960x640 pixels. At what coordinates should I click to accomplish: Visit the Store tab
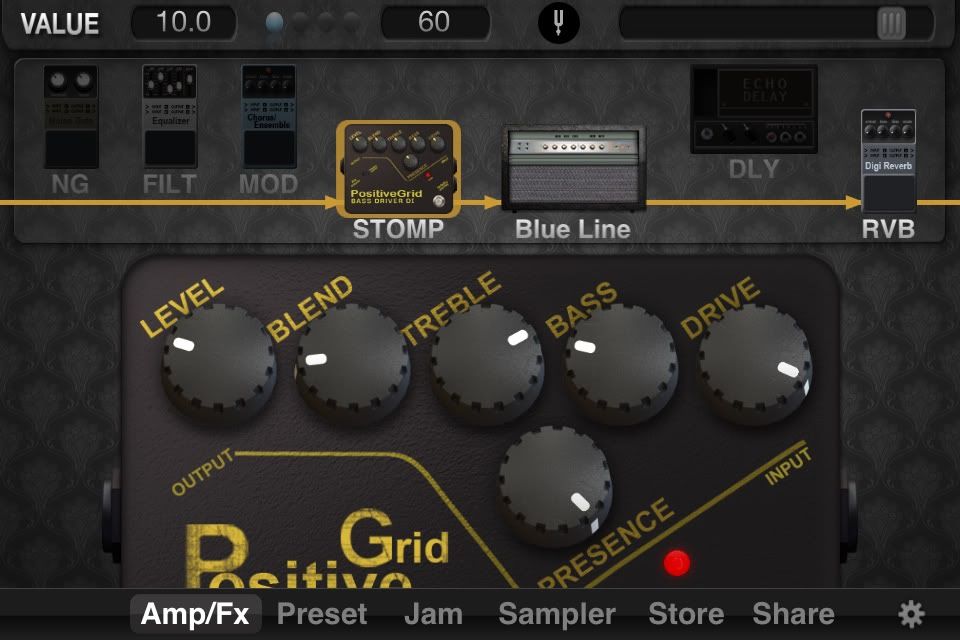tap(686, 614)
